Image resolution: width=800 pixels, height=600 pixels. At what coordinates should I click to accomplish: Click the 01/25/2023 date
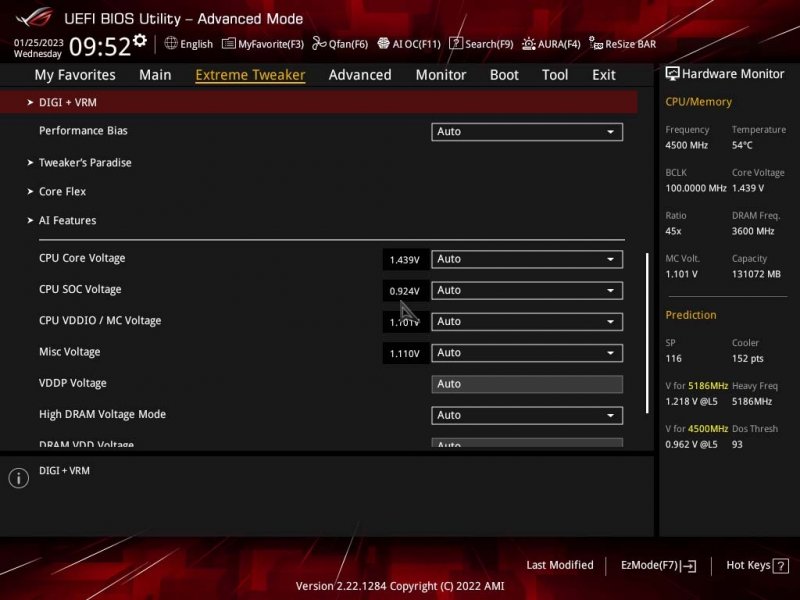tap(38, 42)
